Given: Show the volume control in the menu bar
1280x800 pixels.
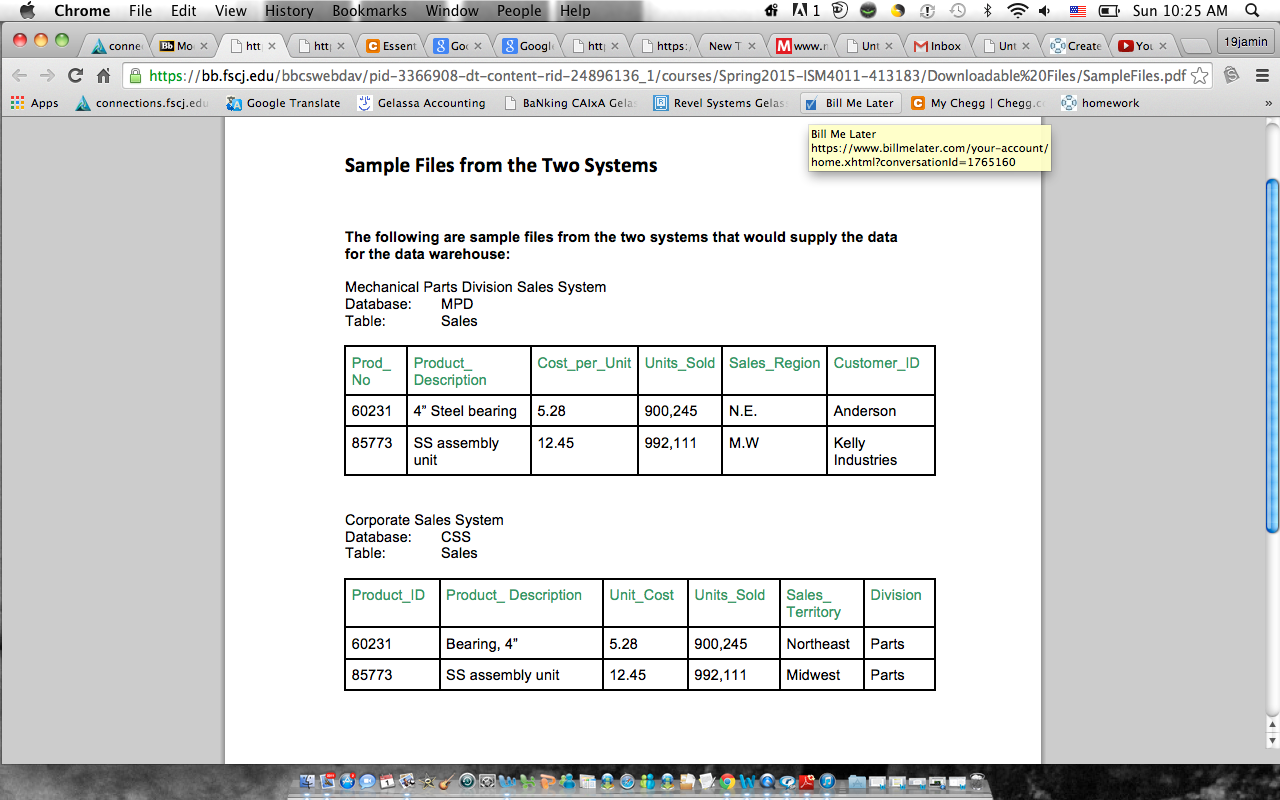Looking at the screenshot, I should click(1046, 11).
